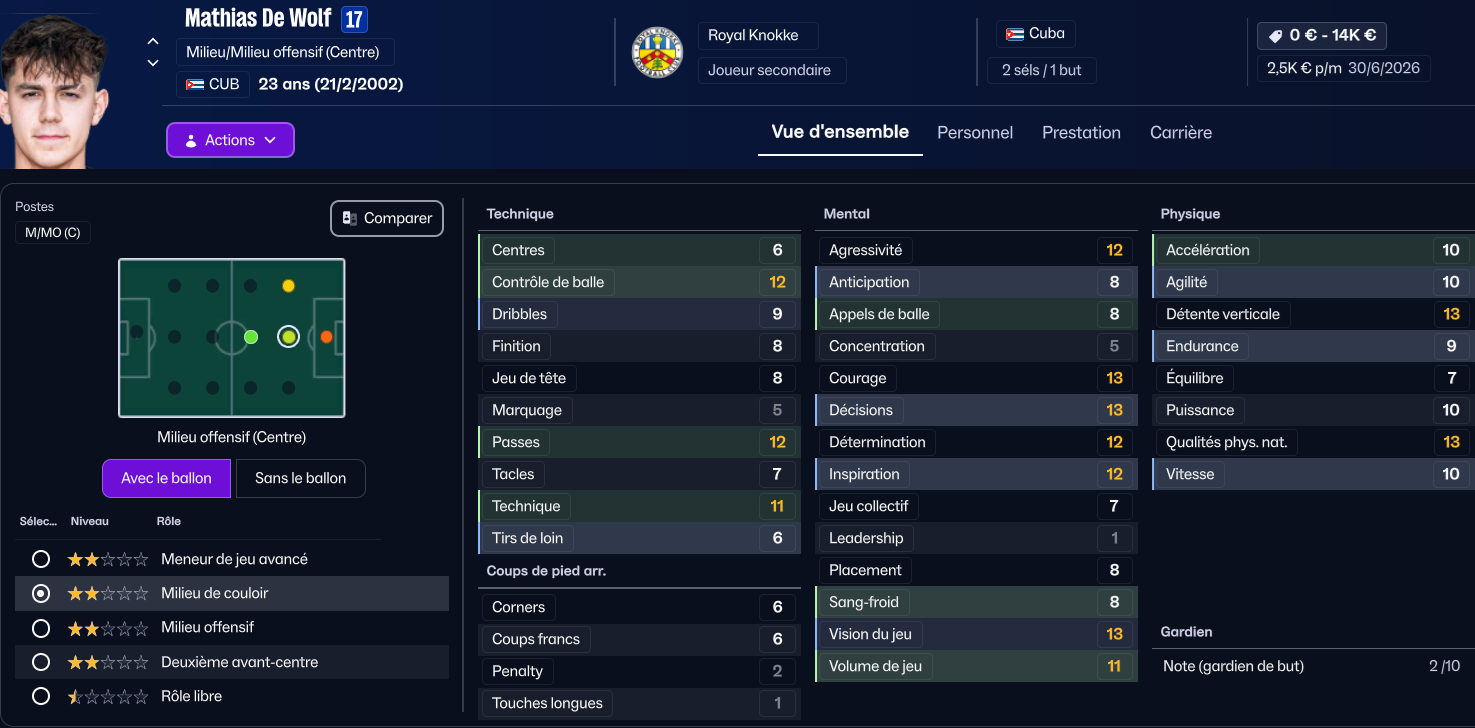Click the Cuba flag beside CUB
This screenshot has width=1475, height=728.
194,84
